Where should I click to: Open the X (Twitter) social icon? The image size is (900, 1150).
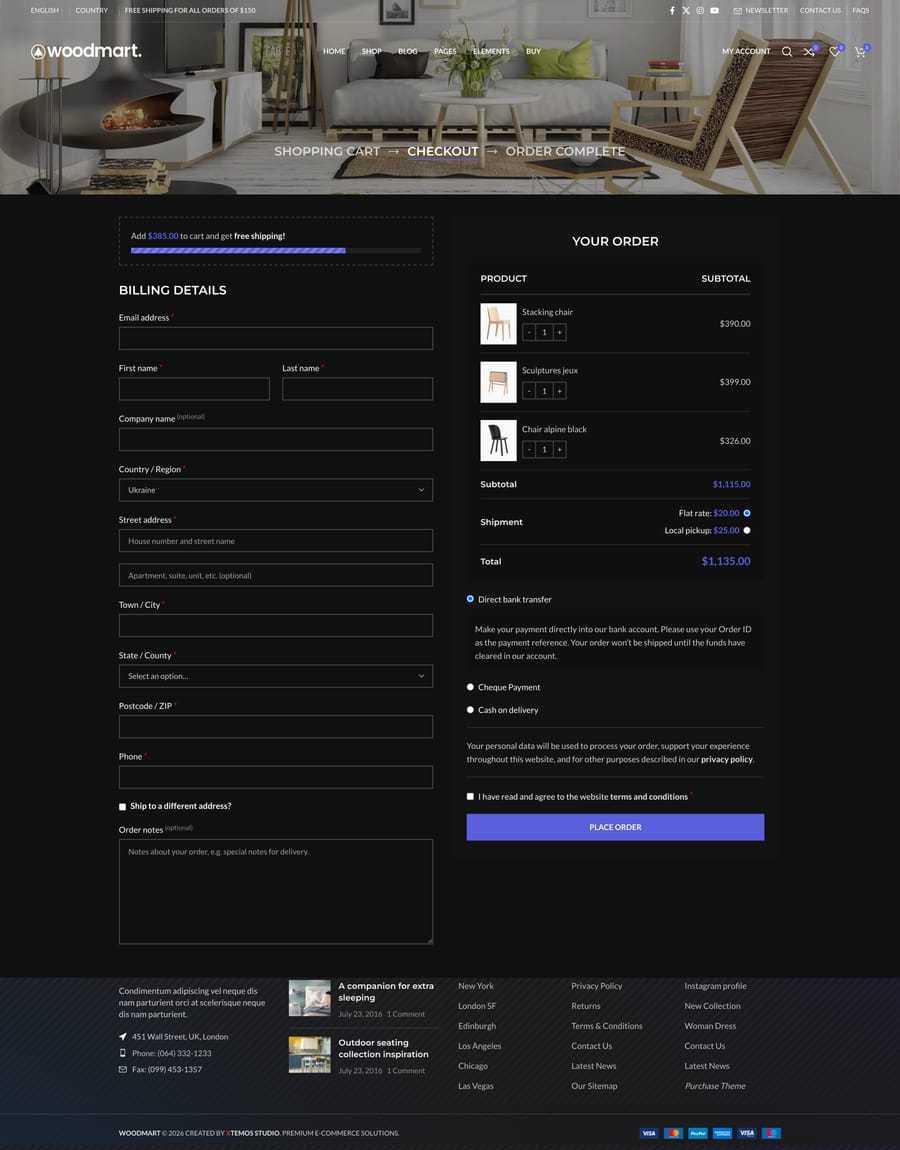pos(686,10)
